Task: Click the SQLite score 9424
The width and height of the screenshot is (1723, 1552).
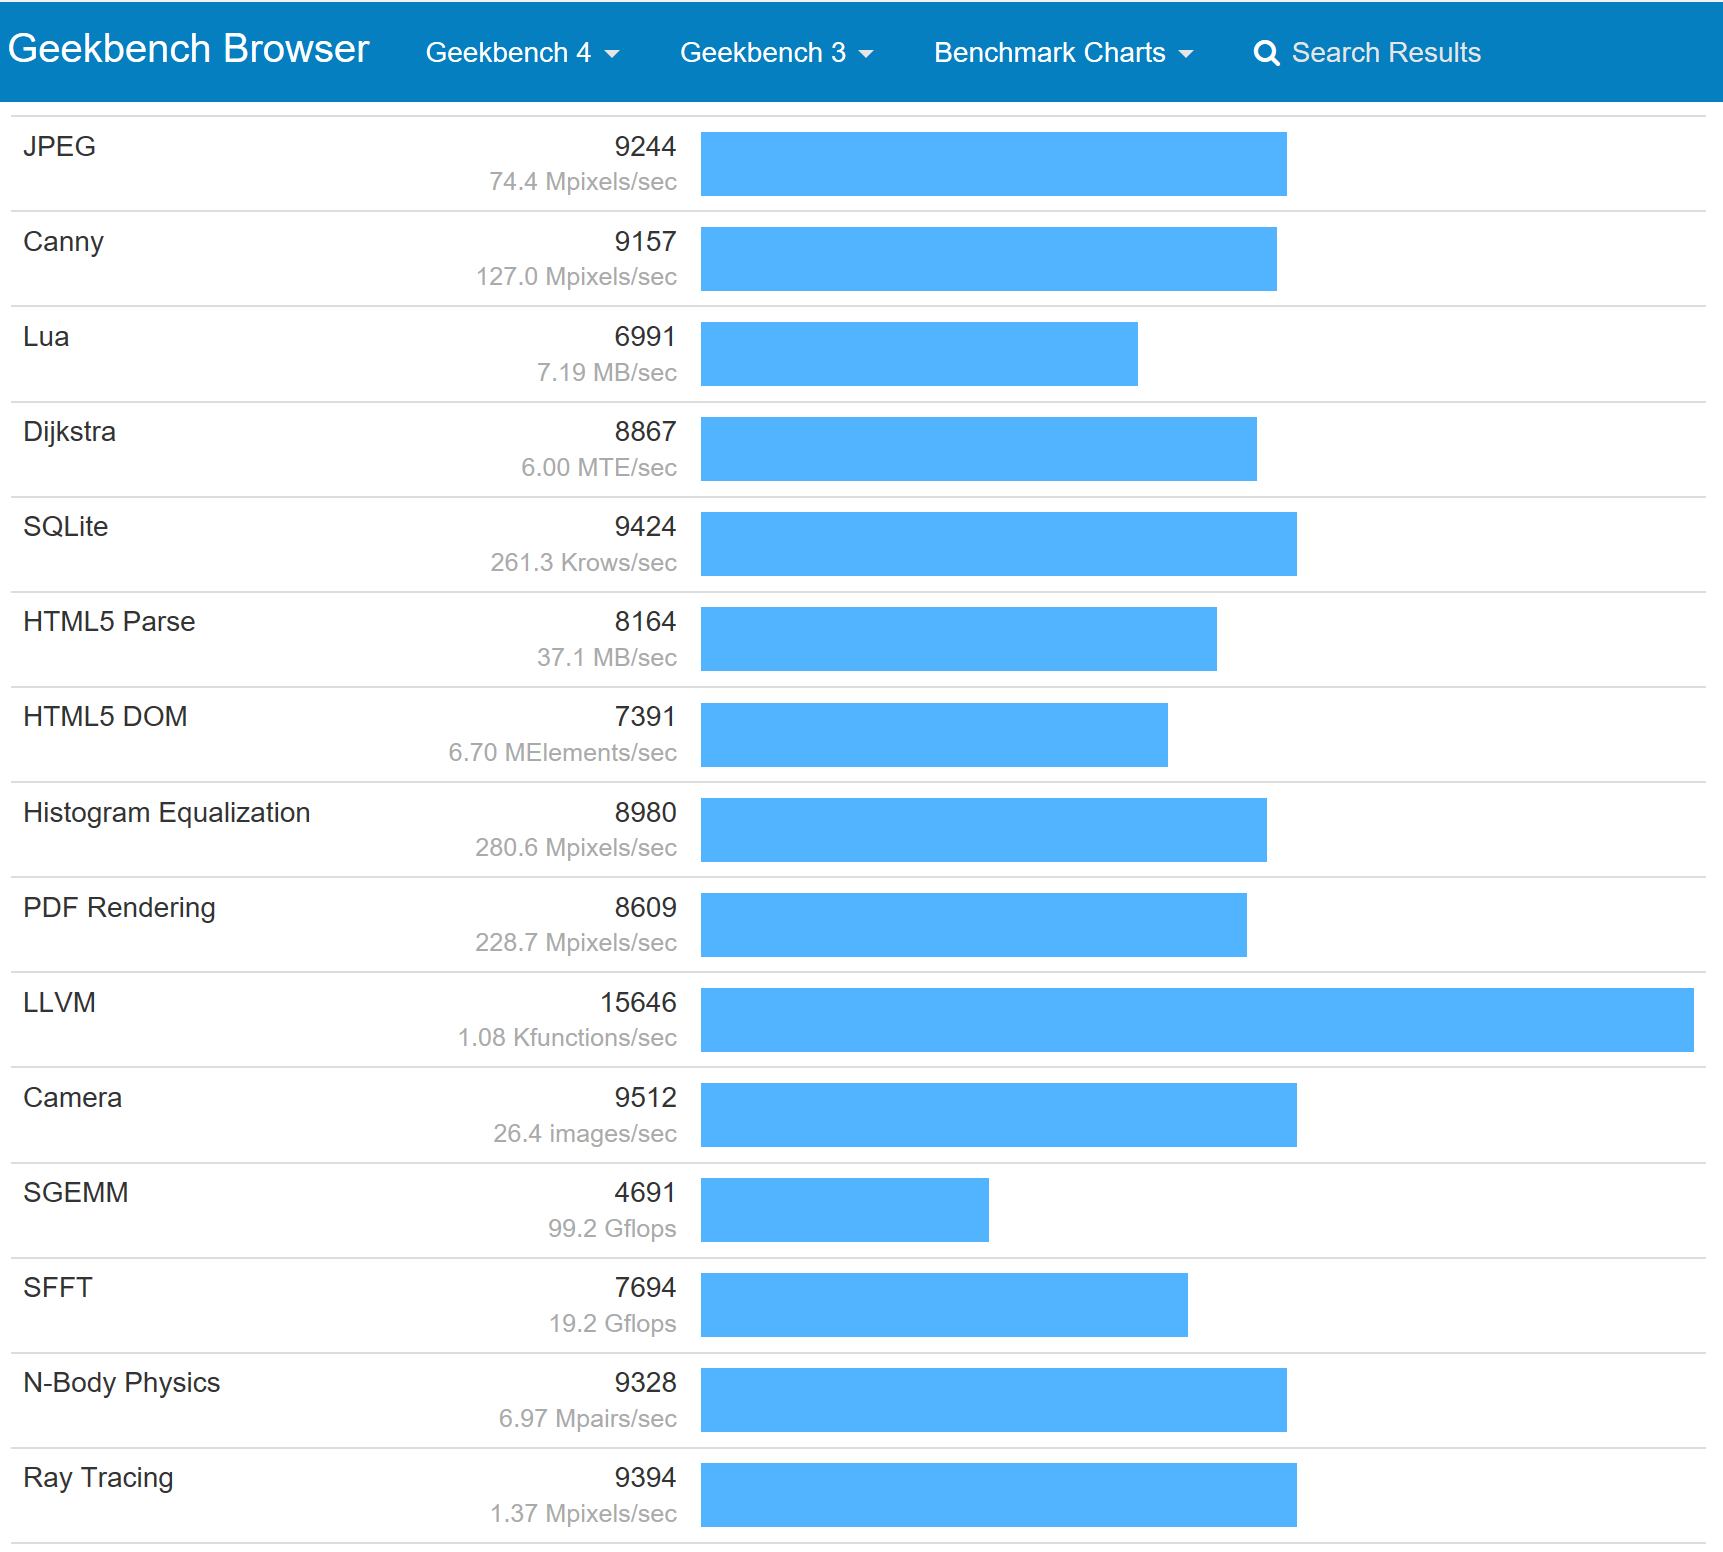Action: click(645, 526)
